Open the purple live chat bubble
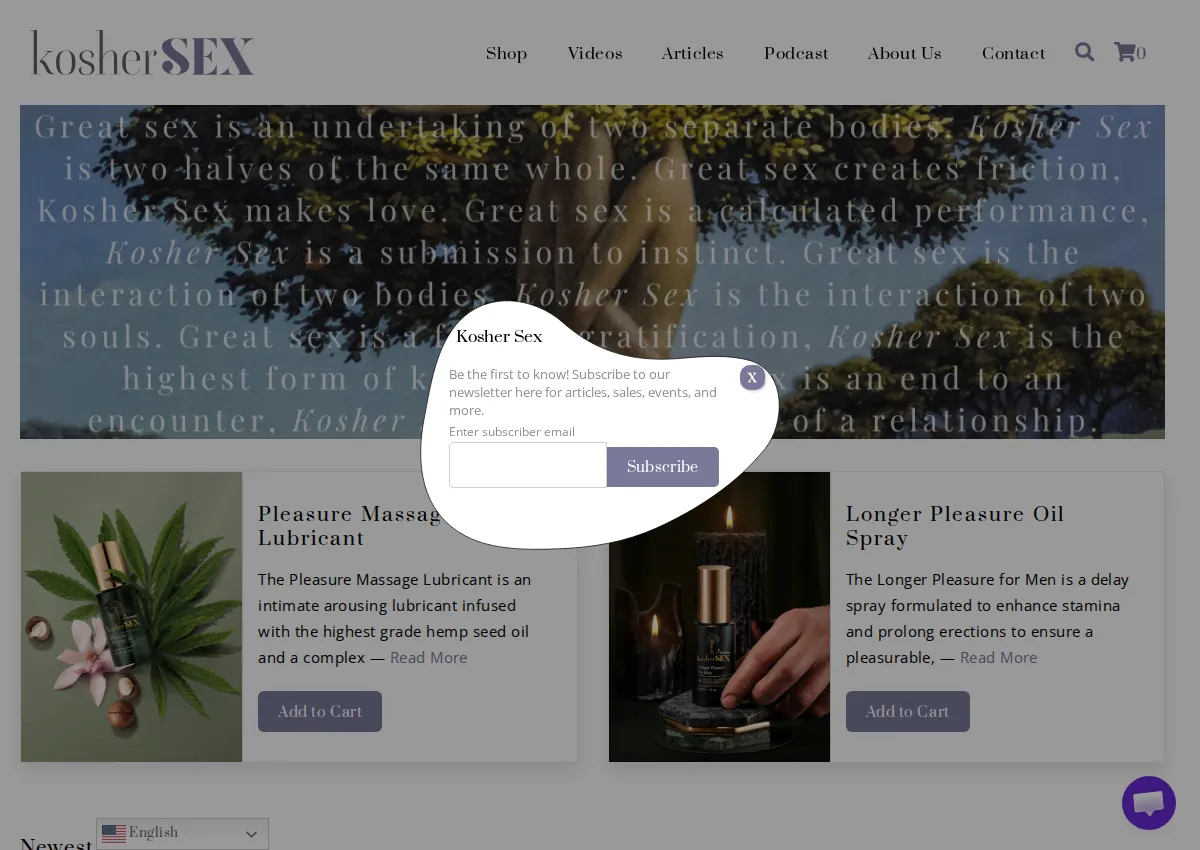This screenshot has height=850, width=1200. [x=1149, y=803]
